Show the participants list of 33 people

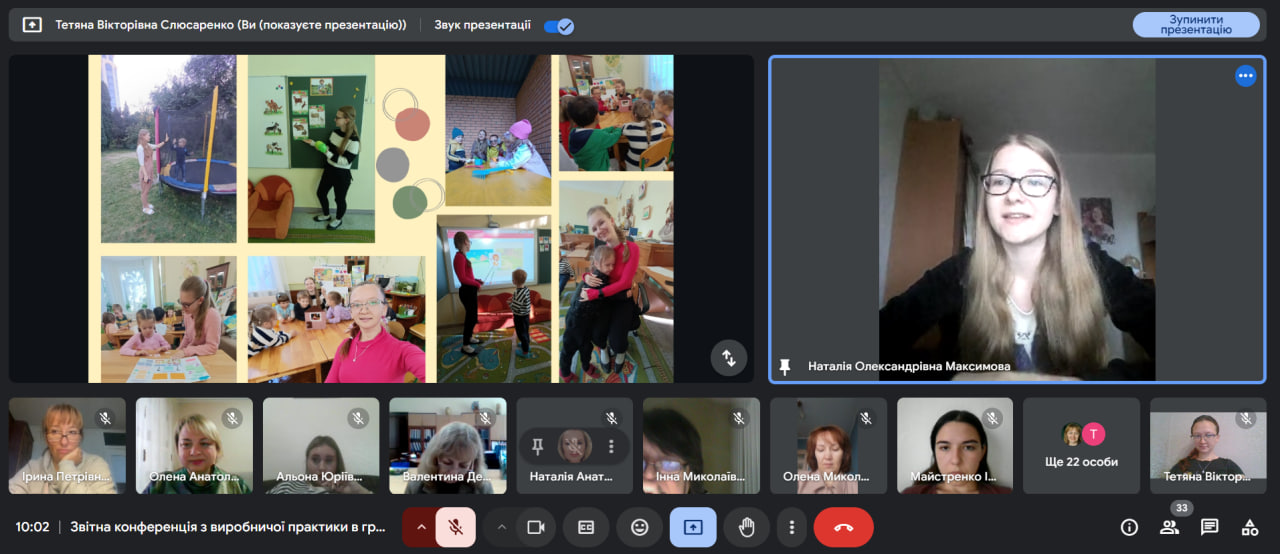1169,527
